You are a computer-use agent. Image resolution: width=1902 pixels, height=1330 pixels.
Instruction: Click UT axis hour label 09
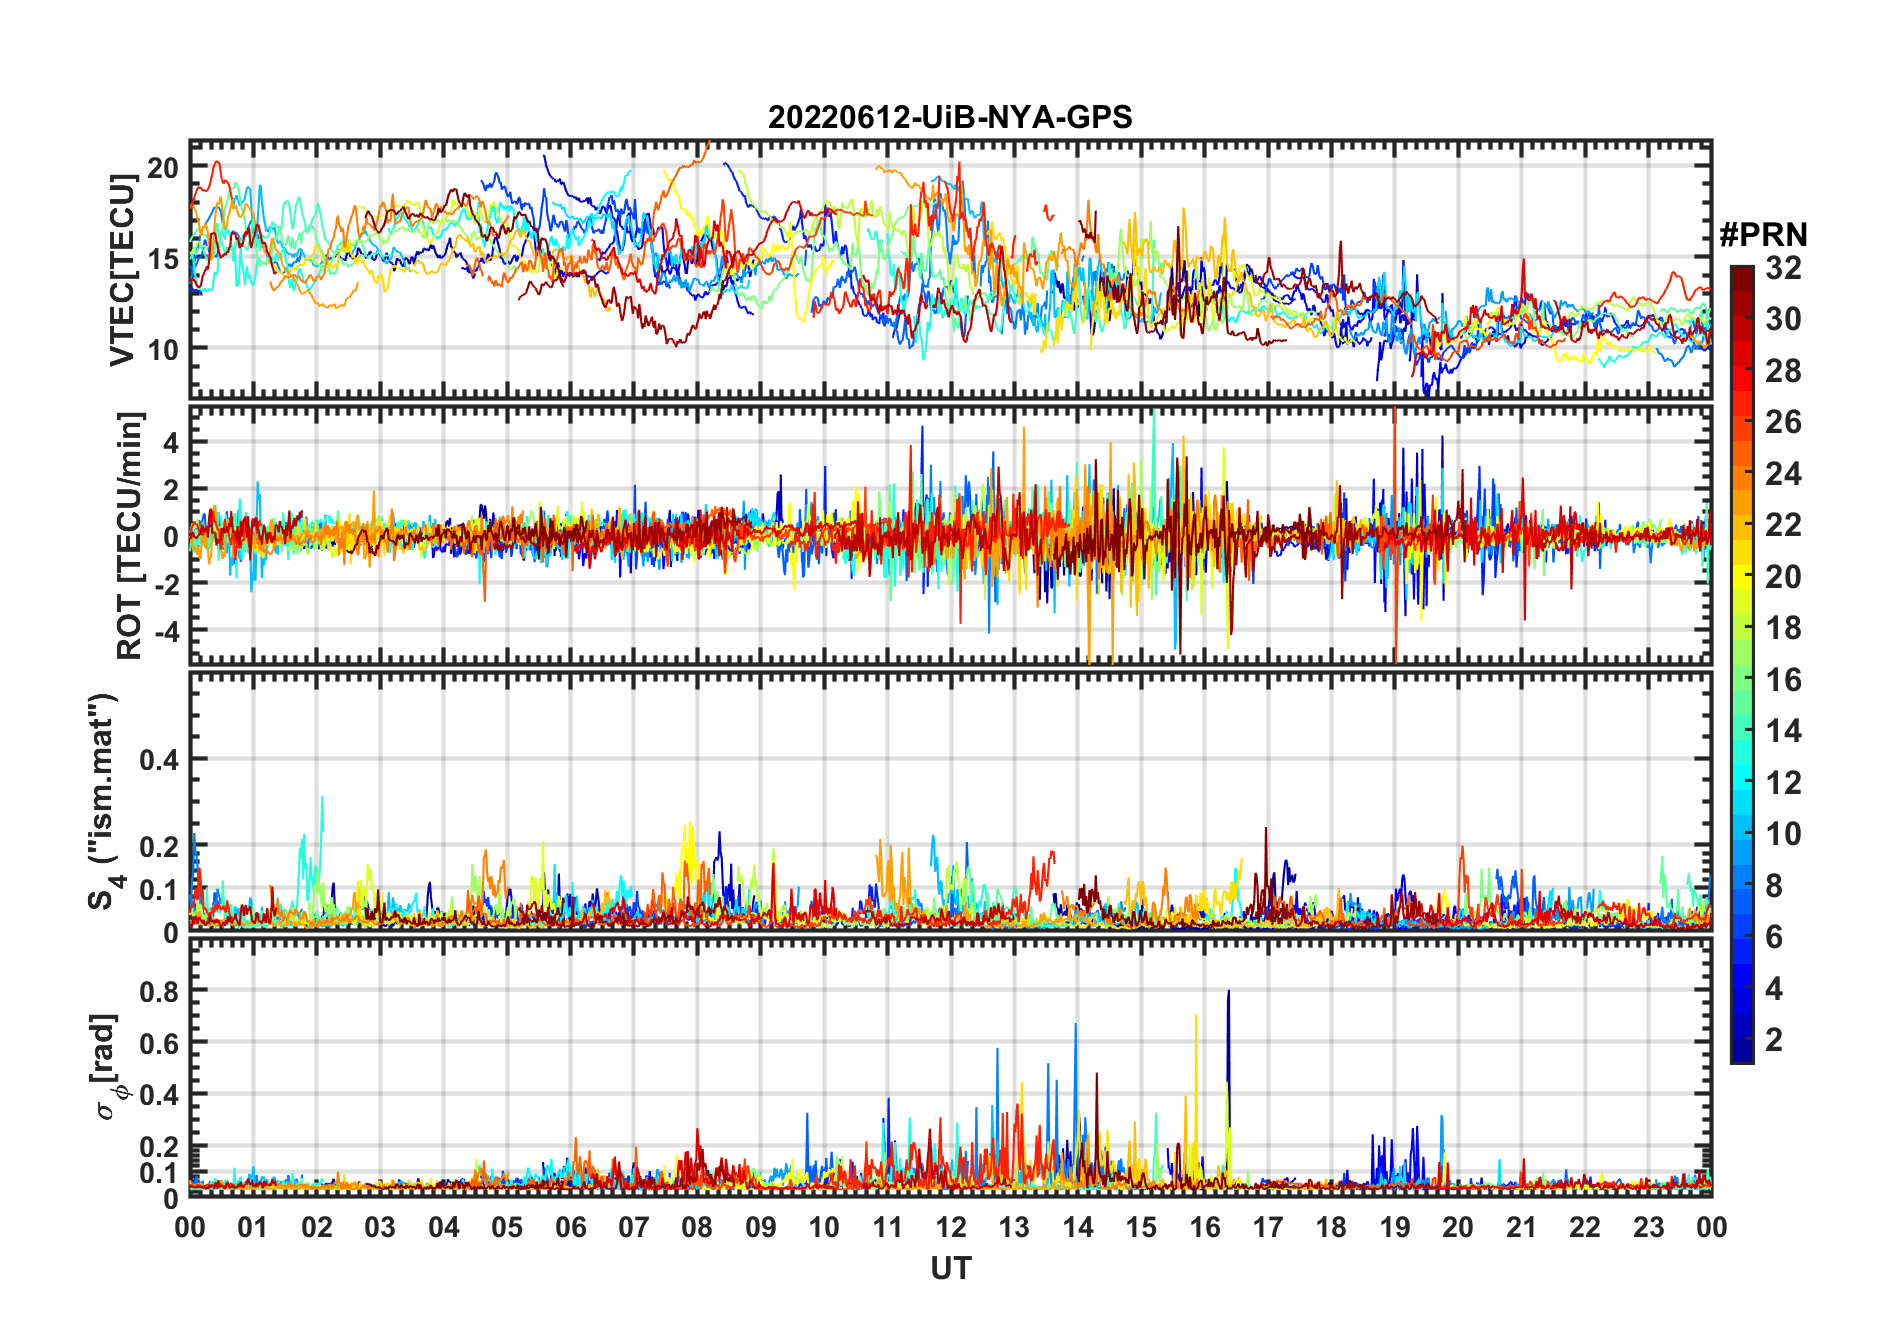click(761, 1228)
